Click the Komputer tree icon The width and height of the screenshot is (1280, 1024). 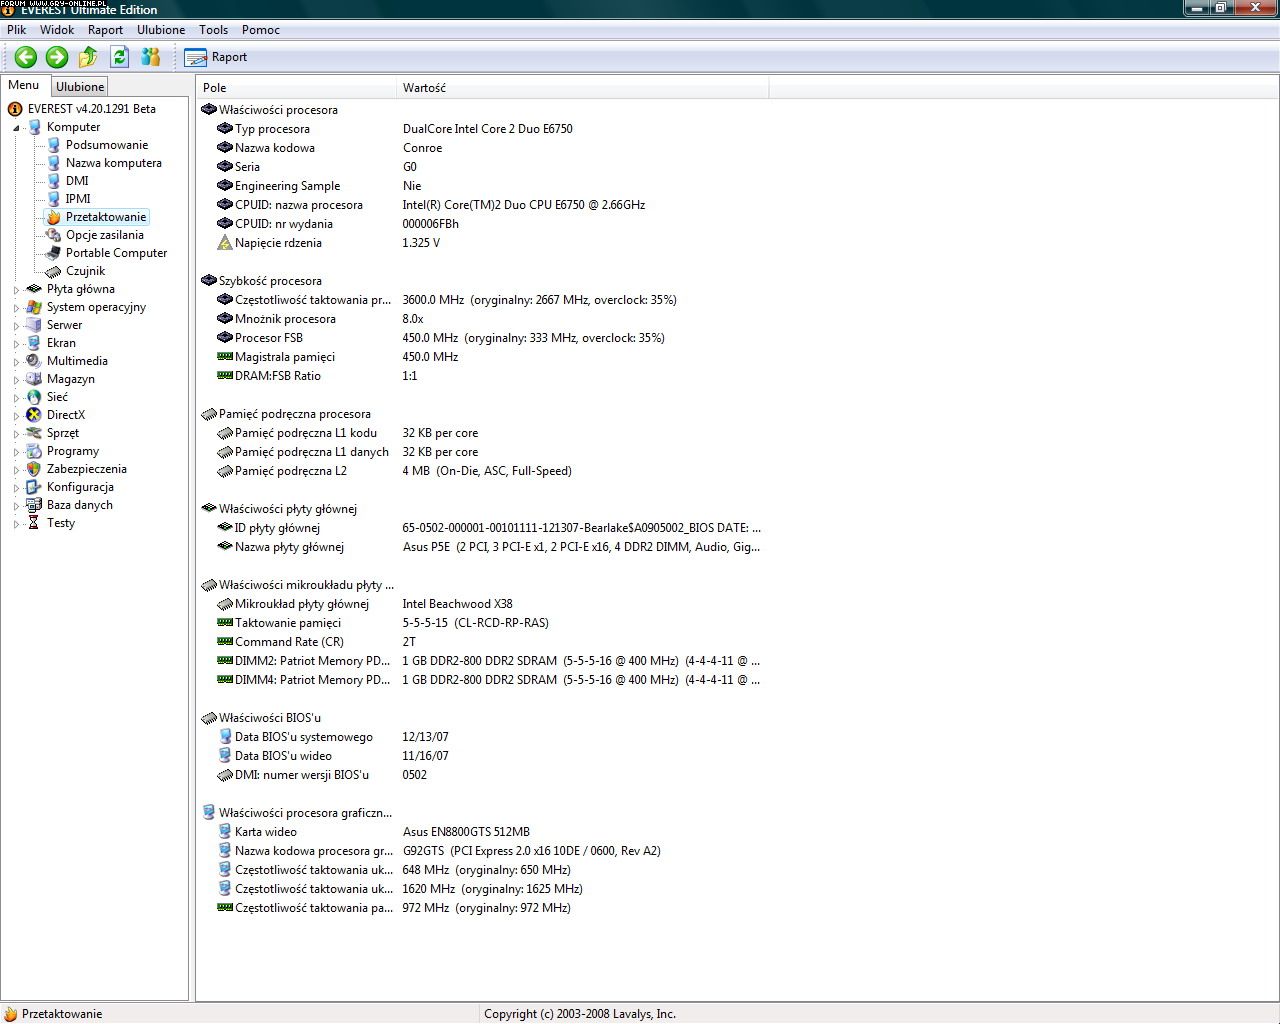[x=34, y=127]
